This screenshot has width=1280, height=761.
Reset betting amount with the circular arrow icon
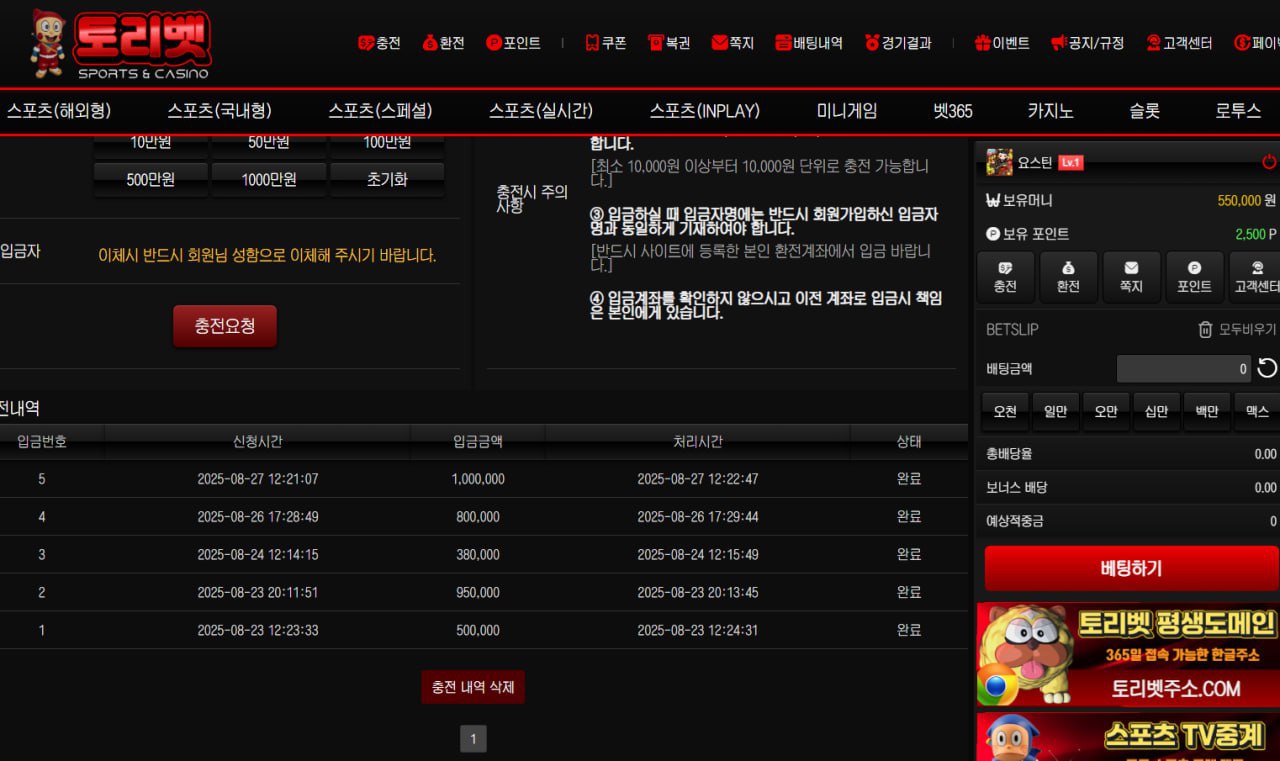coord(1267,369)
